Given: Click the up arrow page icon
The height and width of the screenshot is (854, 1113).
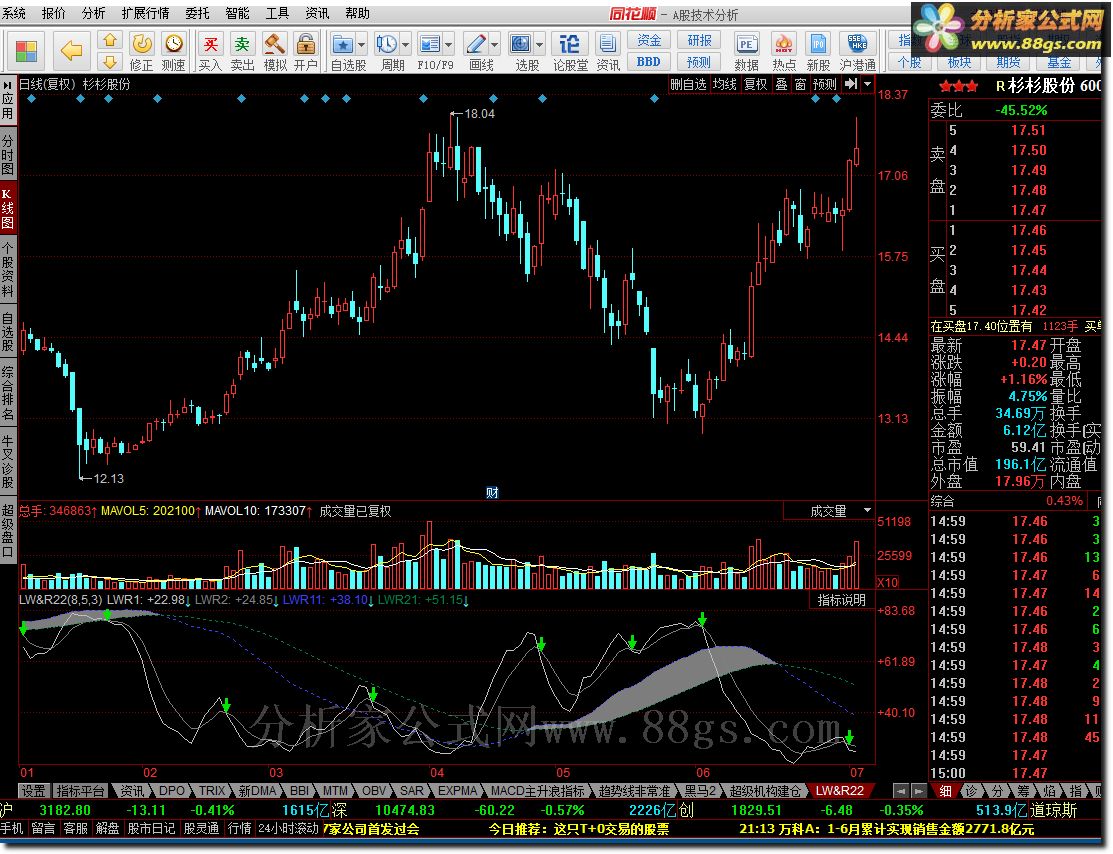Looking at the screenshot, I should pos(110,40).
